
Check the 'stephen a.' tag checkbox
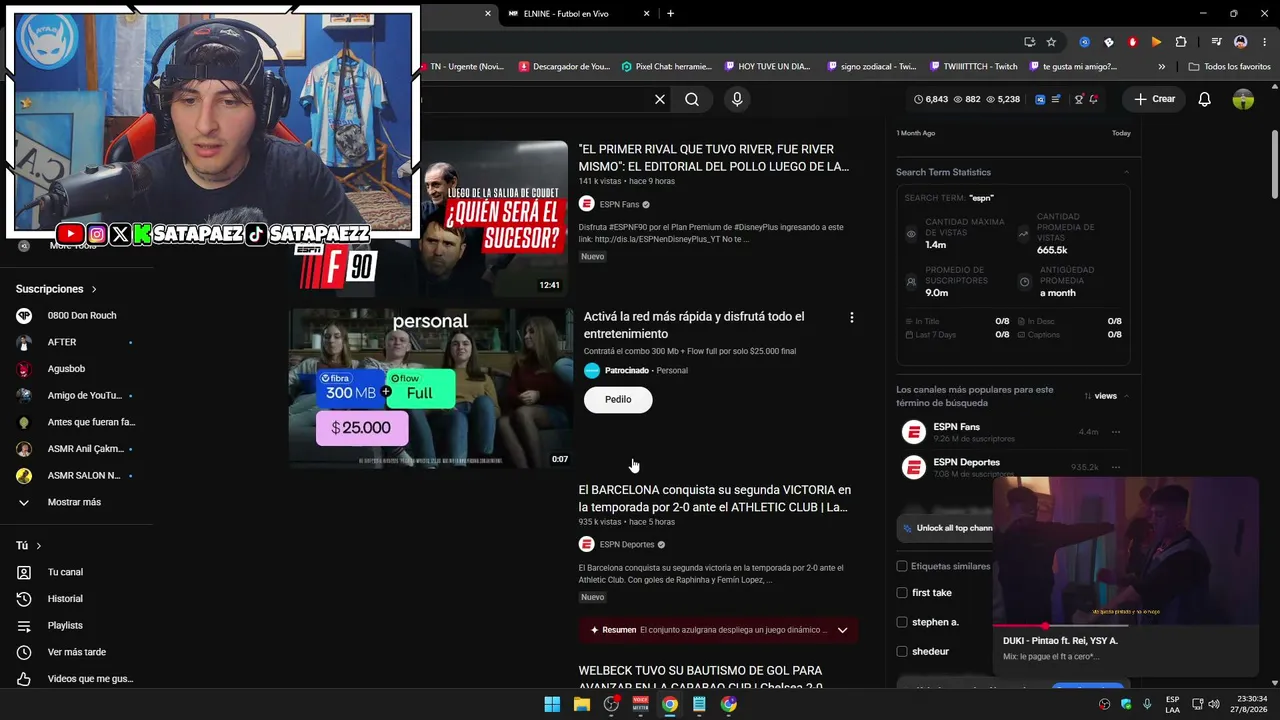click(902, 622)
